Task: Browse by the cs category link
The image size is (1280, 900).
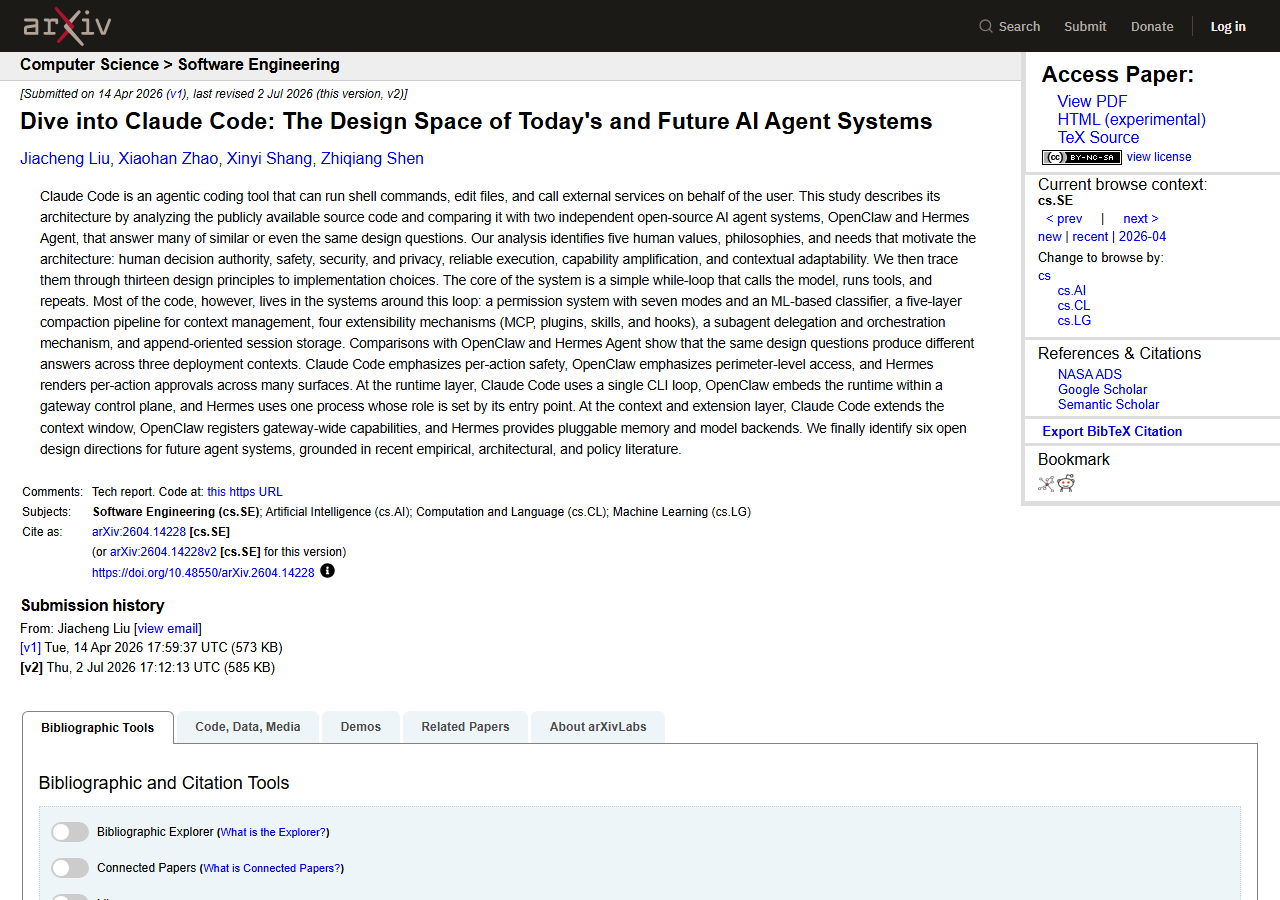Action: point(1044,276)
